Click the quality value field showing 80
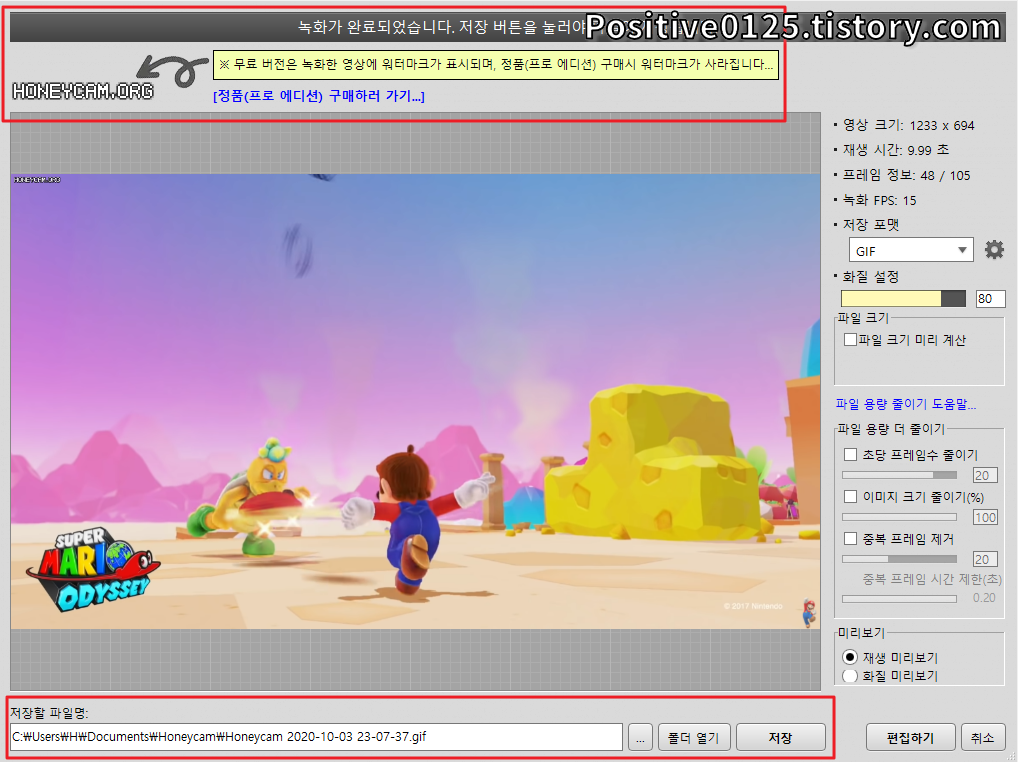The height and width of the screenshot is (762, 1018). click(989, 299)
